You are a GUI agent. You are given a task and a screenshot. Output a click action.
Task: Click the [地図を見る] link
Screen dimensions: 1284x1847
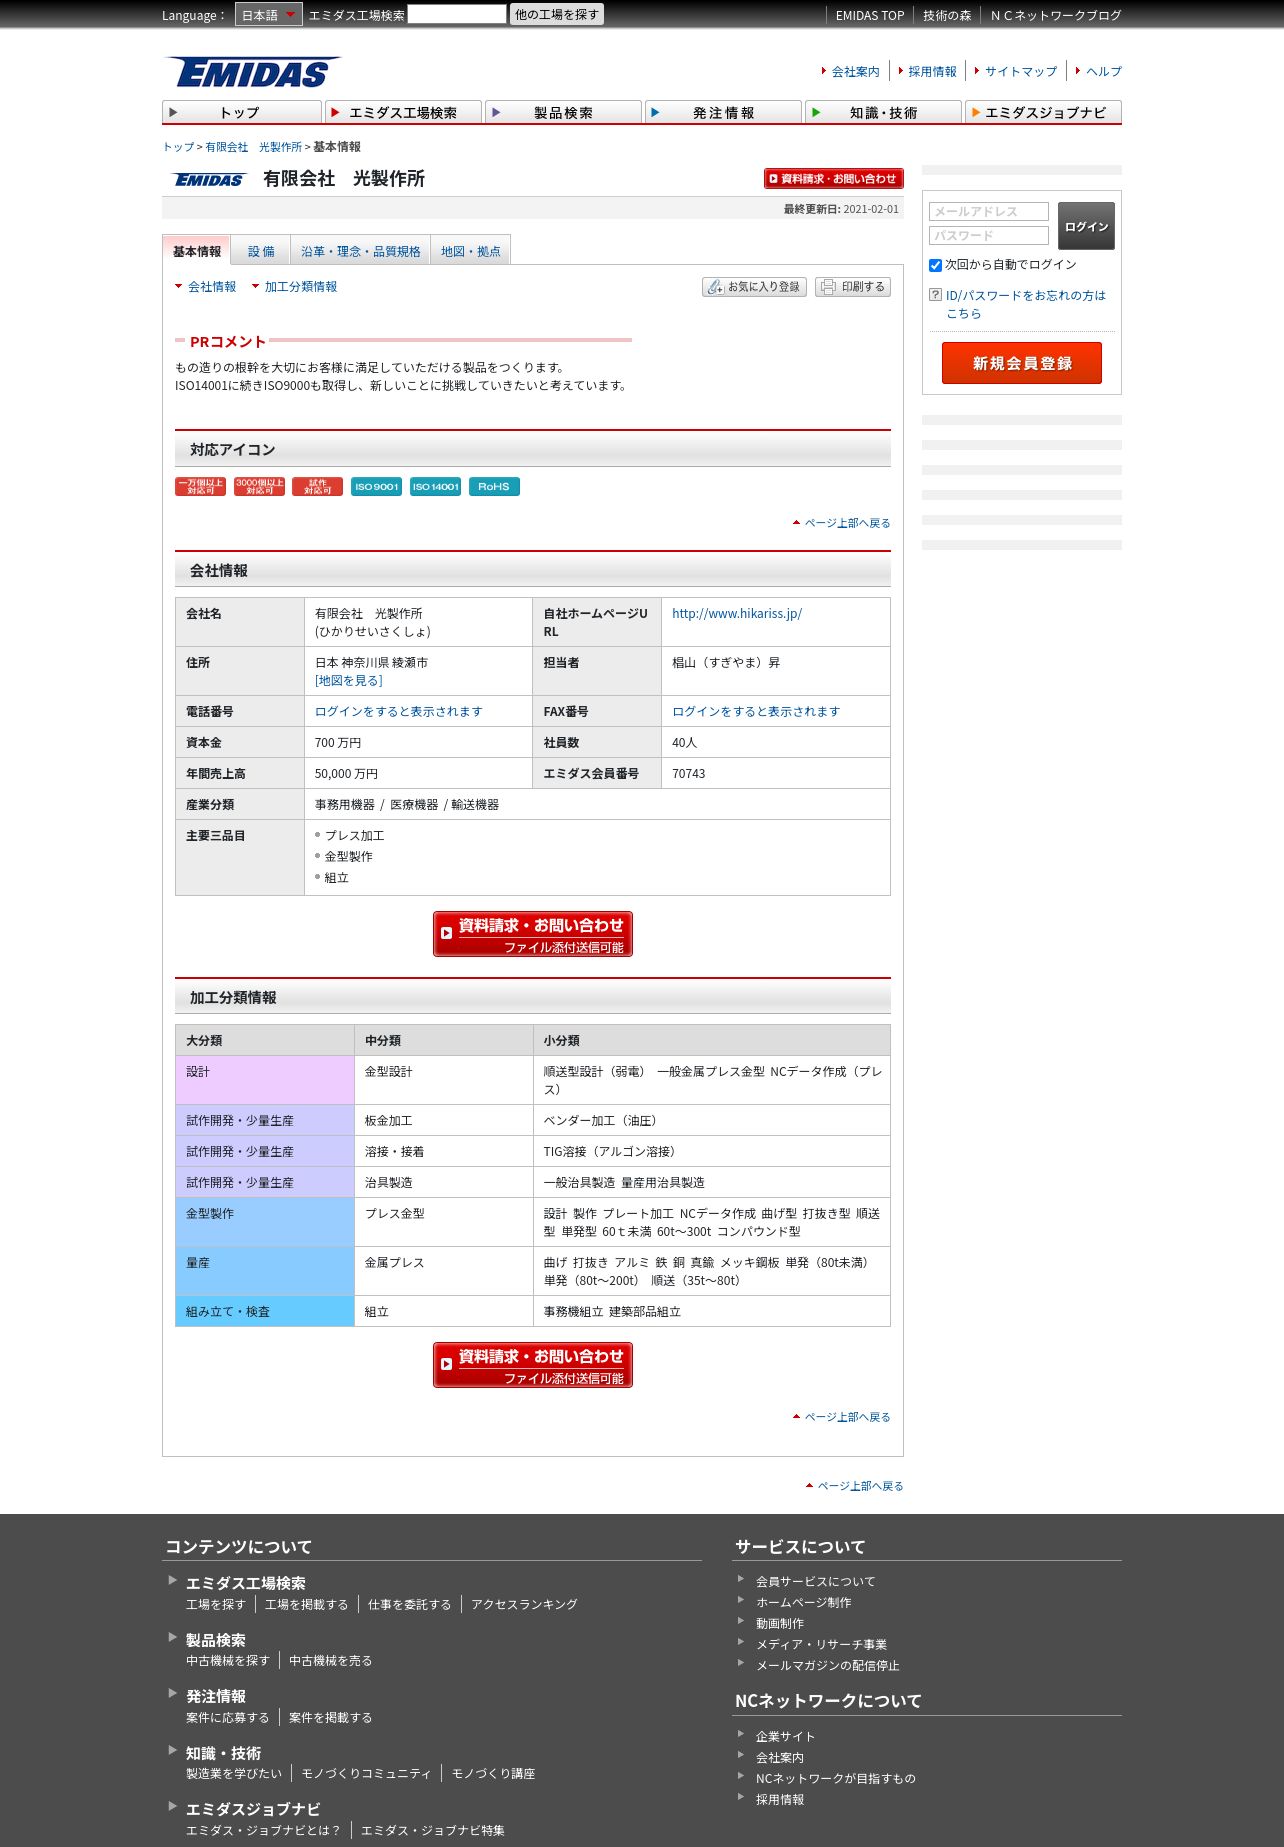[349, 681]
